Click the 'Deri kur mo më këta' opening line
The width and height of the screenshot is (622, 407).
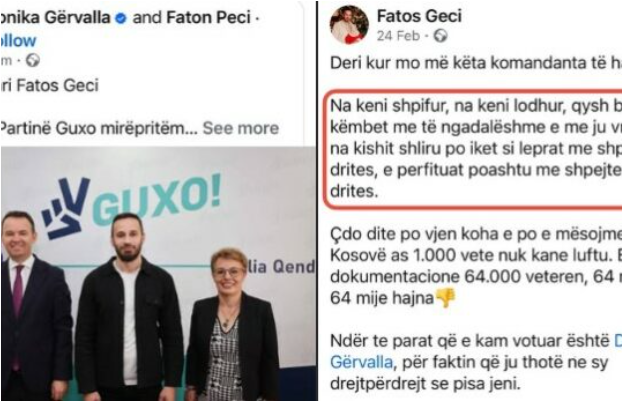476,63
